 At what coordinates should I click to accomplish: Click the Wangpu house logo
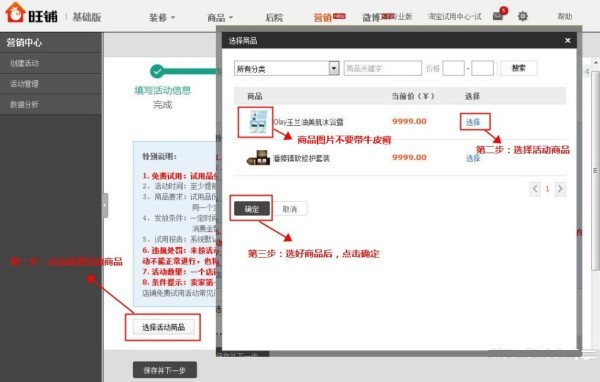pos(15,12)
